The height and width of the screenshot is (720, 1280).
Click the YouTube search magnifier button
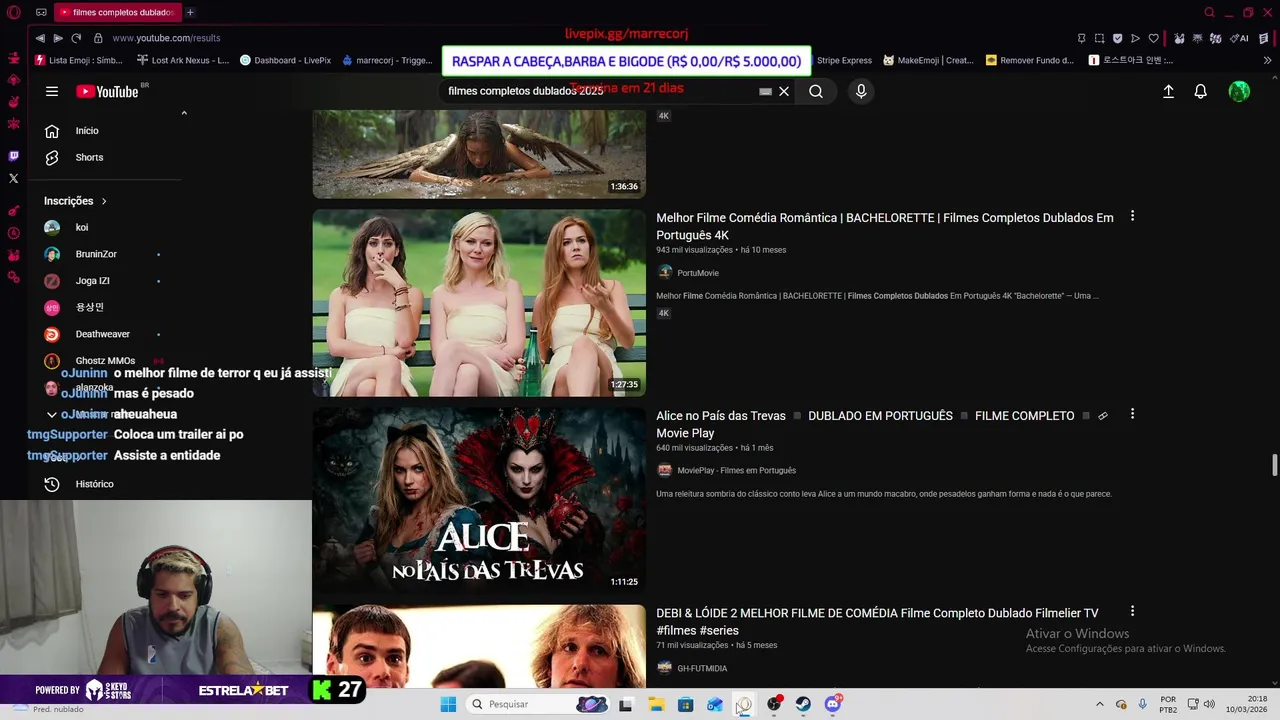click(816, 91)
